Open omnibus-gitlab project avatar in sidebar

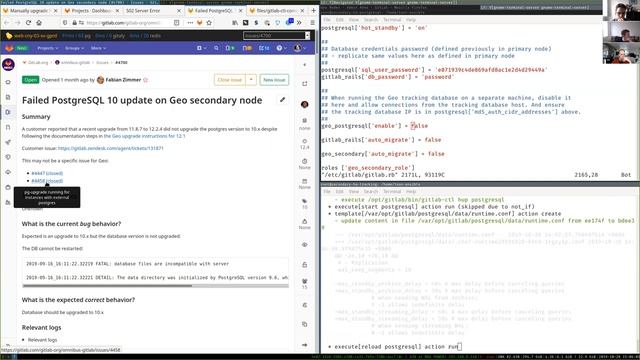click(x=8, y=64)
